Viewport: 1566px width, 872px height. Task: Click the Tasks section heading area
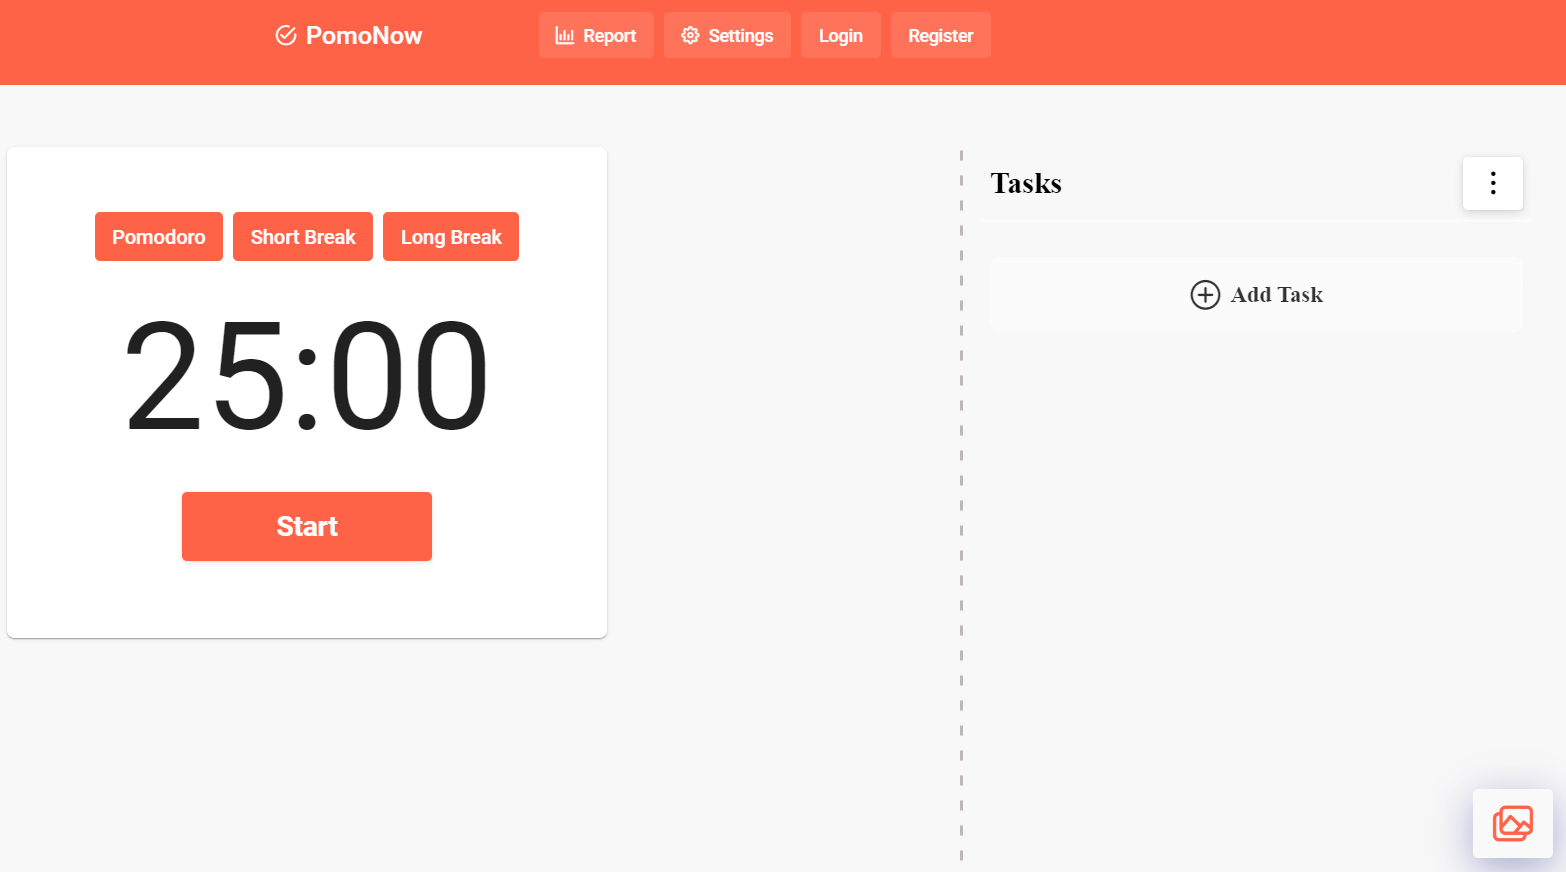[1025, 183]
